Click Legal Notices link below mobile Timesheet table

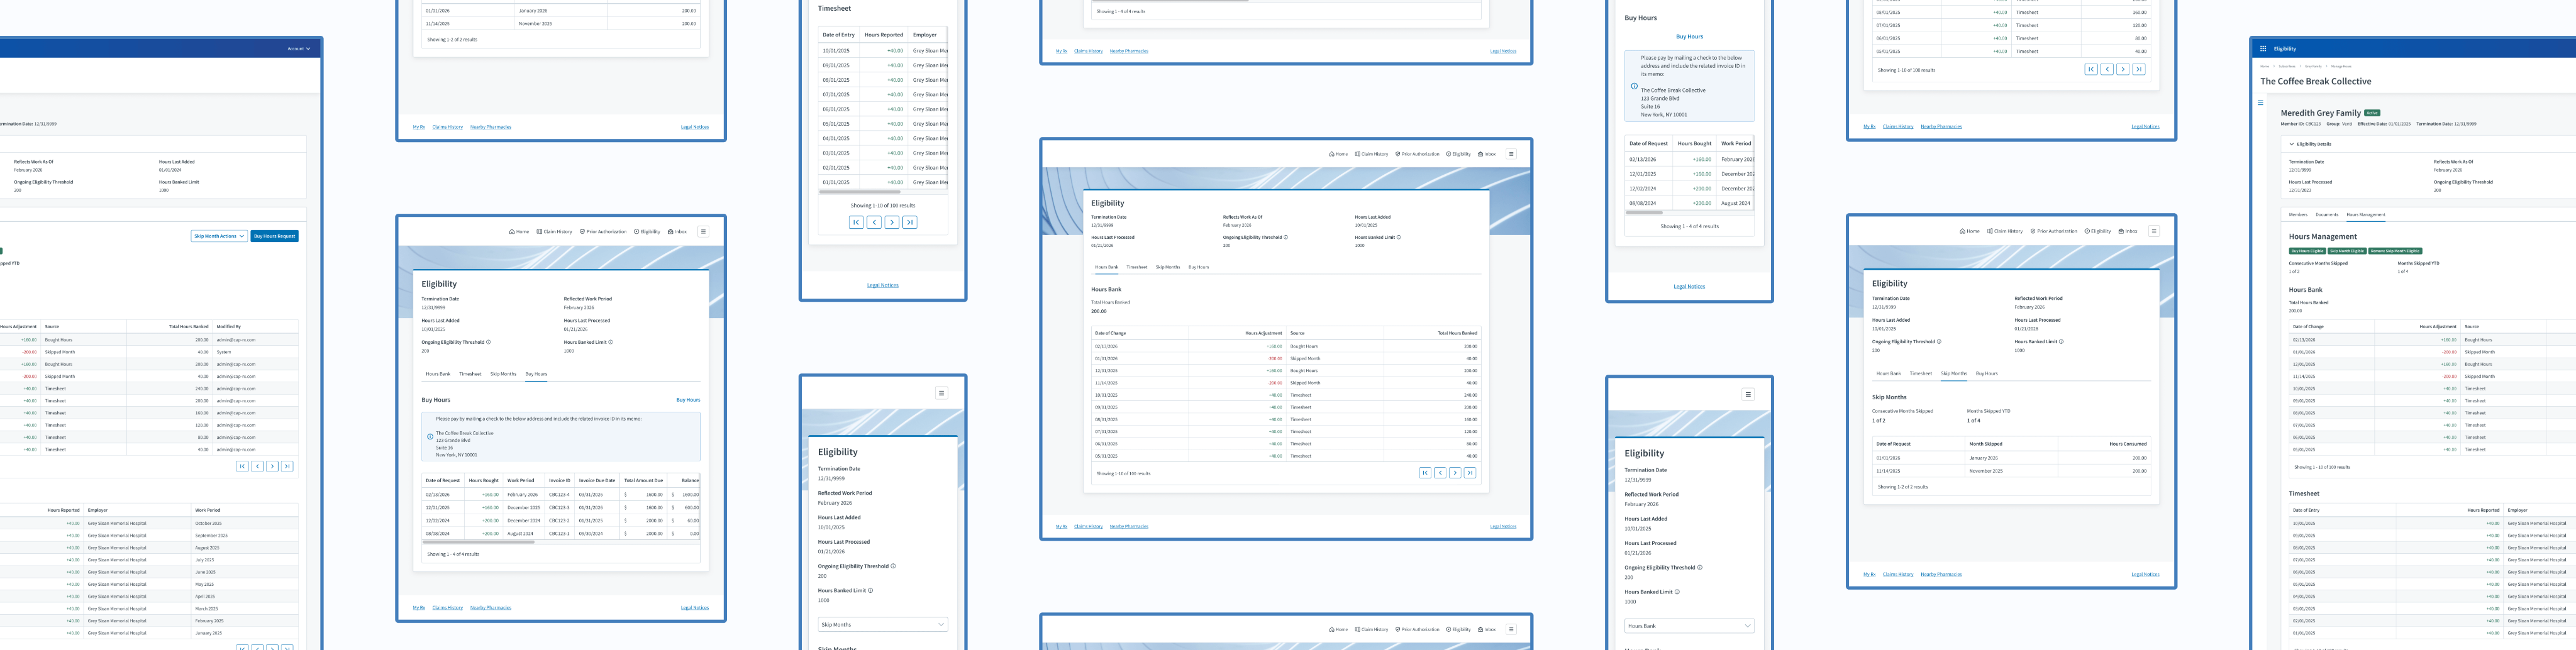point(882,285)
